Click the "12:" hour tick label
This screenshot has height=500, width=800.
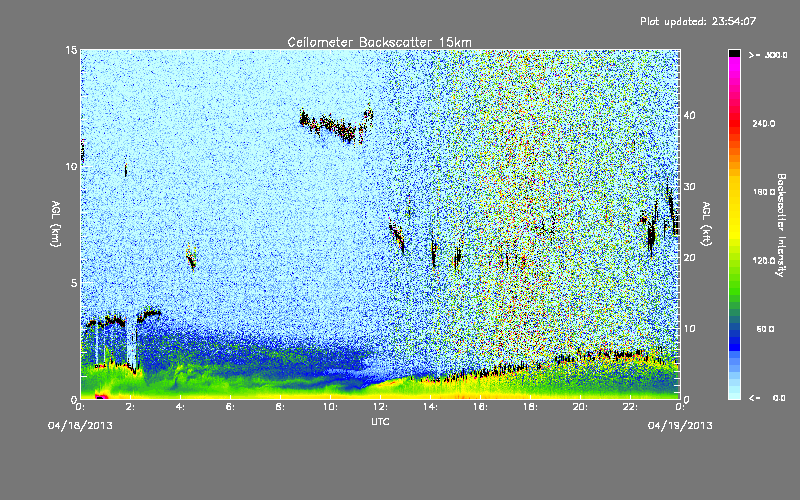pos(380,407)
